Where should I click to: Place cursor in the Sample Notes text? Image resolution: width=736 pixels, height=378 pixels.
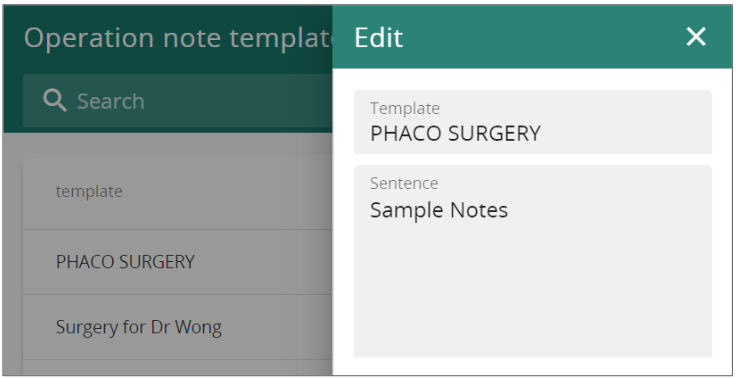tap(439, 210)
